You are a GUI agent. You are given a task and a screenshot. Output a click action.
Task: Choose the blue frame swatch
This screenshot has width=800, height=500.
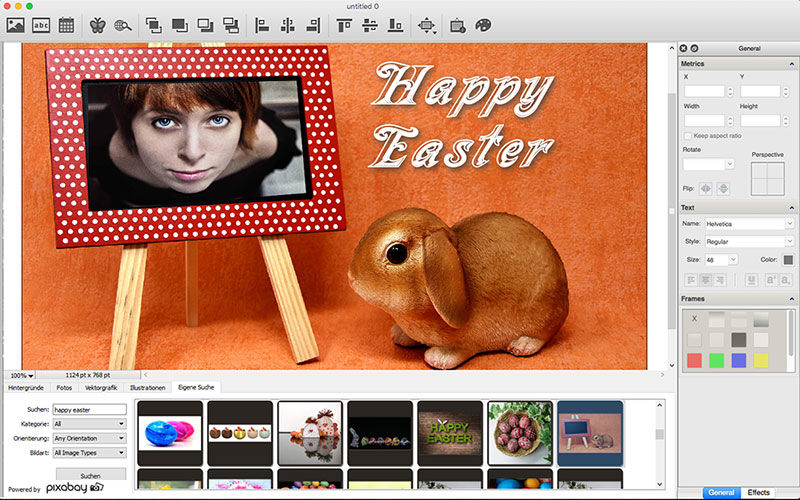click(739, 361)
